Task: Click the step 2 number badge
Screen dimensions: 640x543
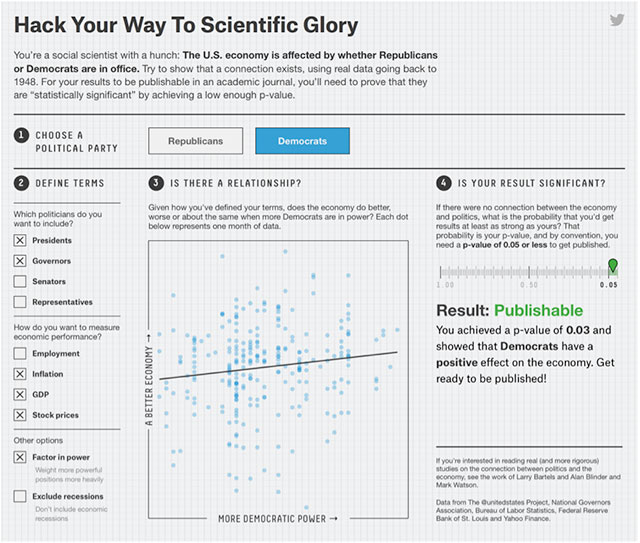Action: 21,183
